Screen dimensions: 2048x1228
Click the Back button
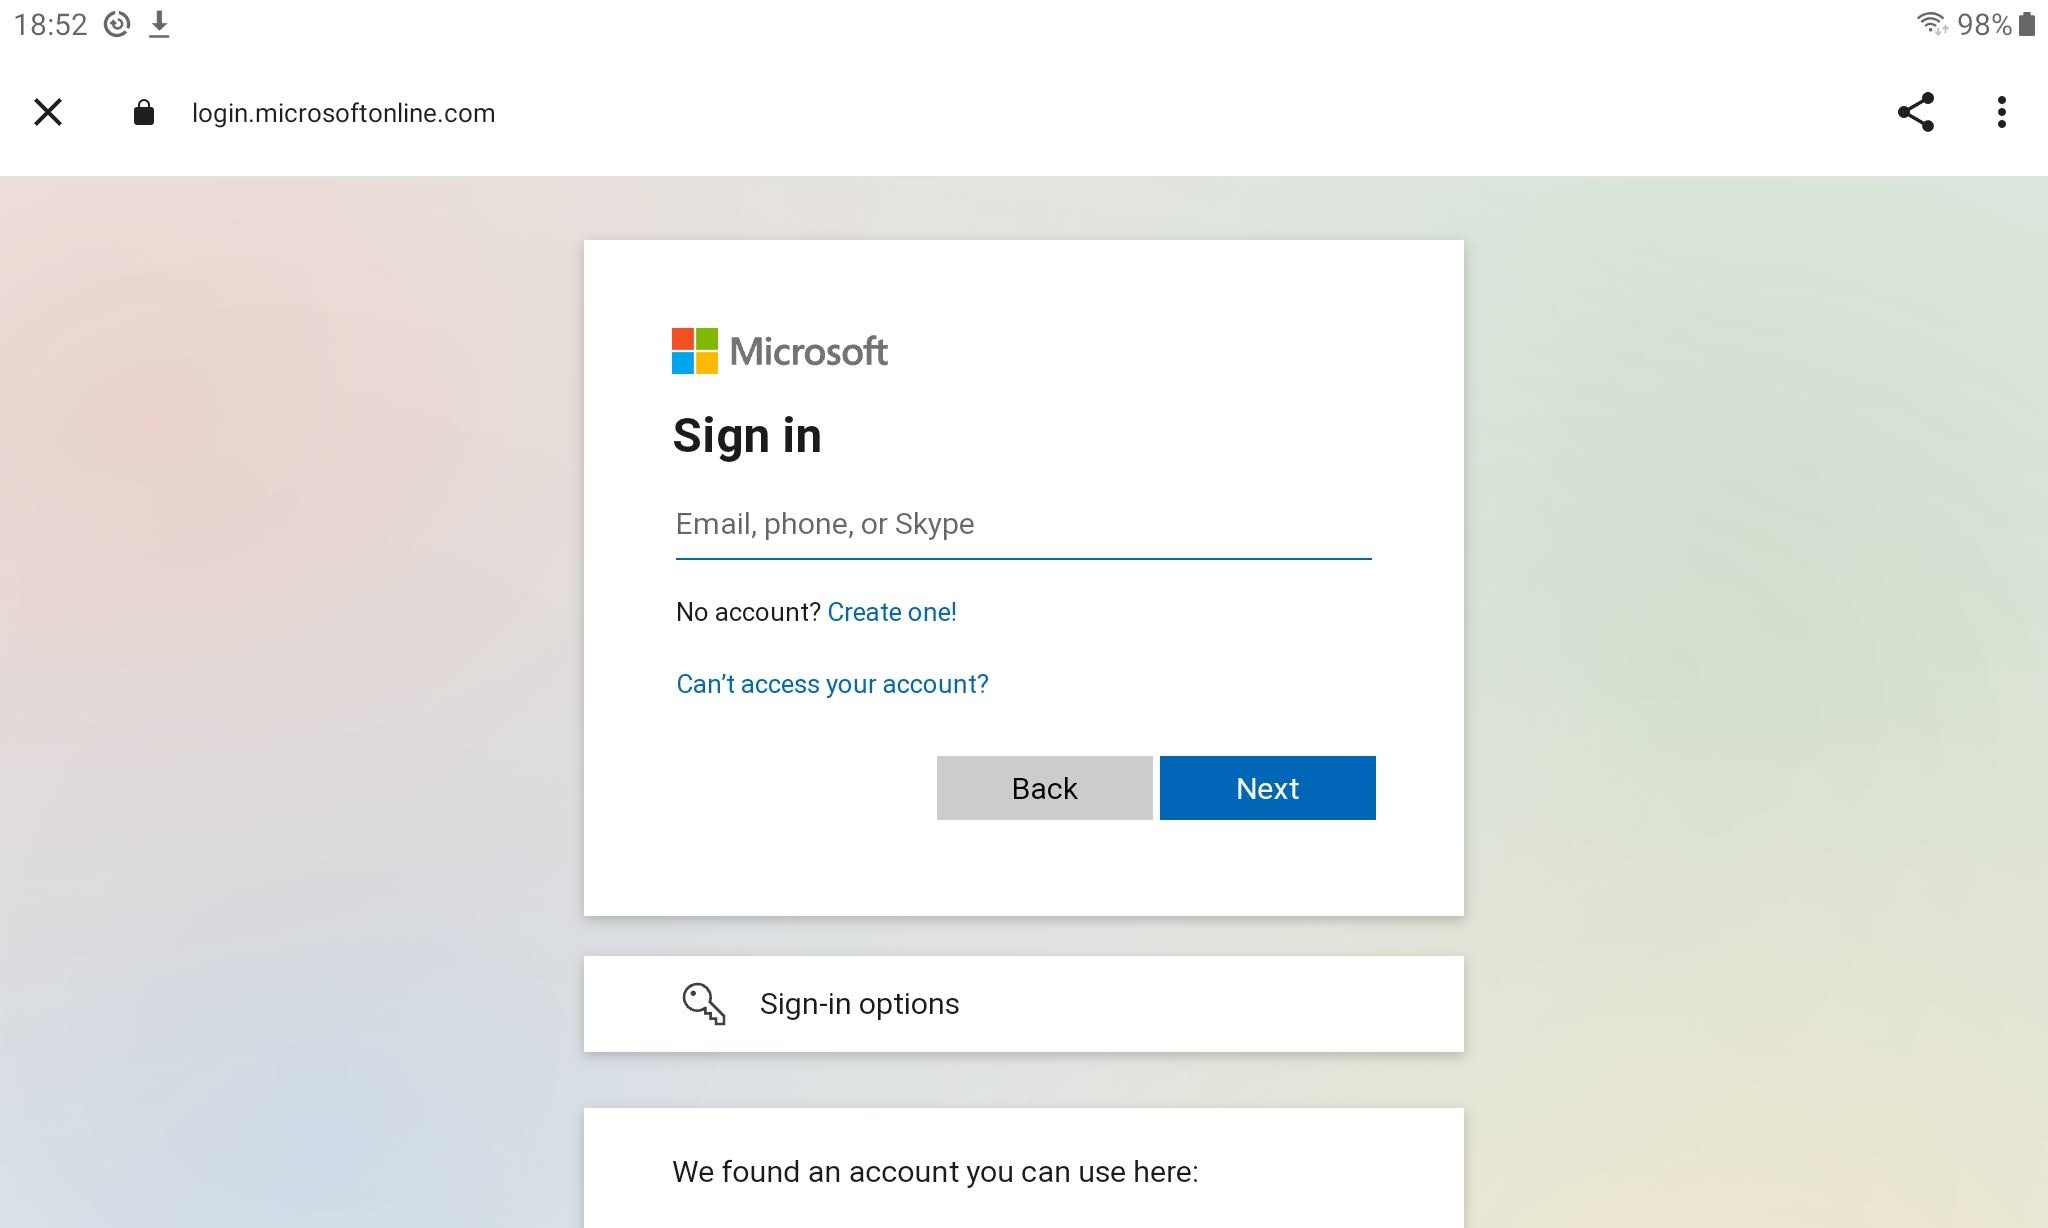tap(1044, 788)
